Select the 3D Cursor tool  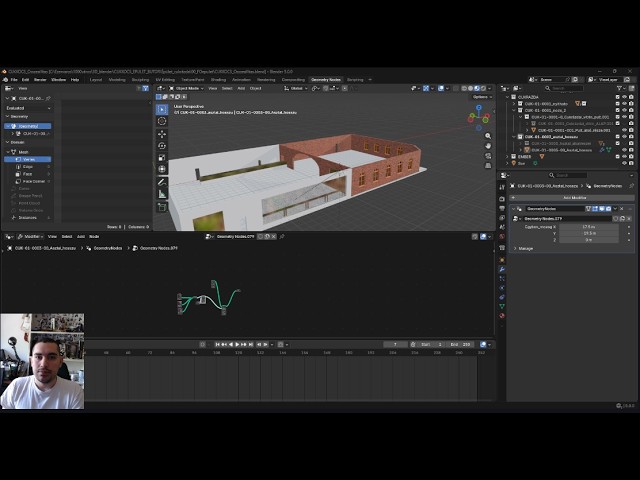162,121
